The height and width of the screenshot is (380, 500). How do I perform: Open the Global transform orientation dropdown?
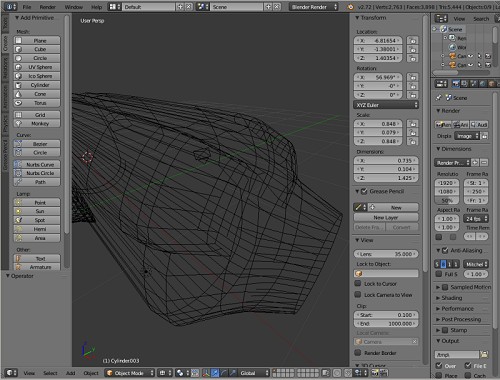254,373
